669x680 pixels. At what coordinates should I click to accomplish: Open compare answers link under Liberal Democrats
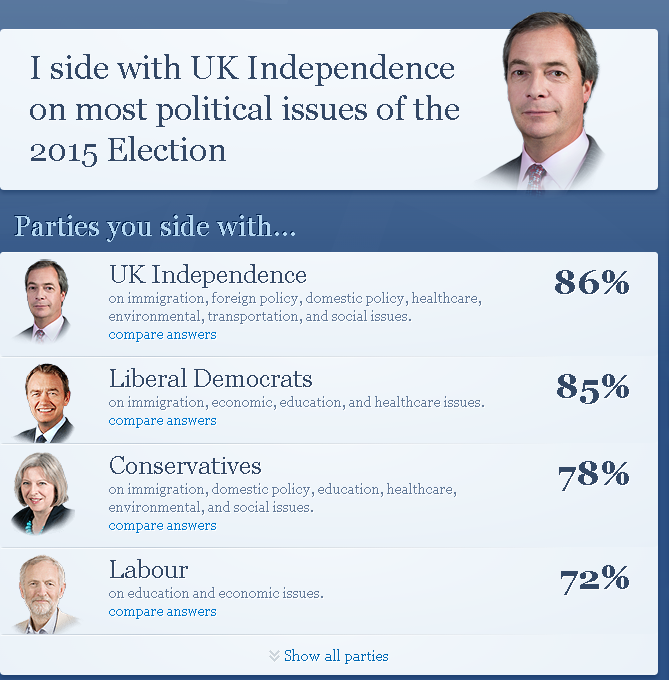click(162, 420)
